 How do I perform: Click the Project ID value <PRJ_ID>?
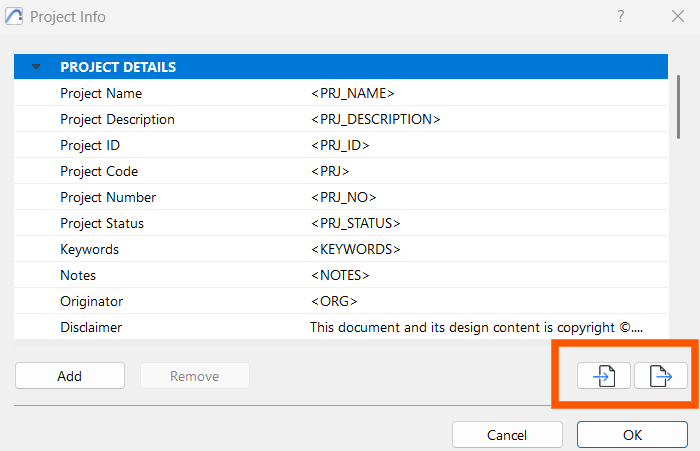tap(340, 145)
